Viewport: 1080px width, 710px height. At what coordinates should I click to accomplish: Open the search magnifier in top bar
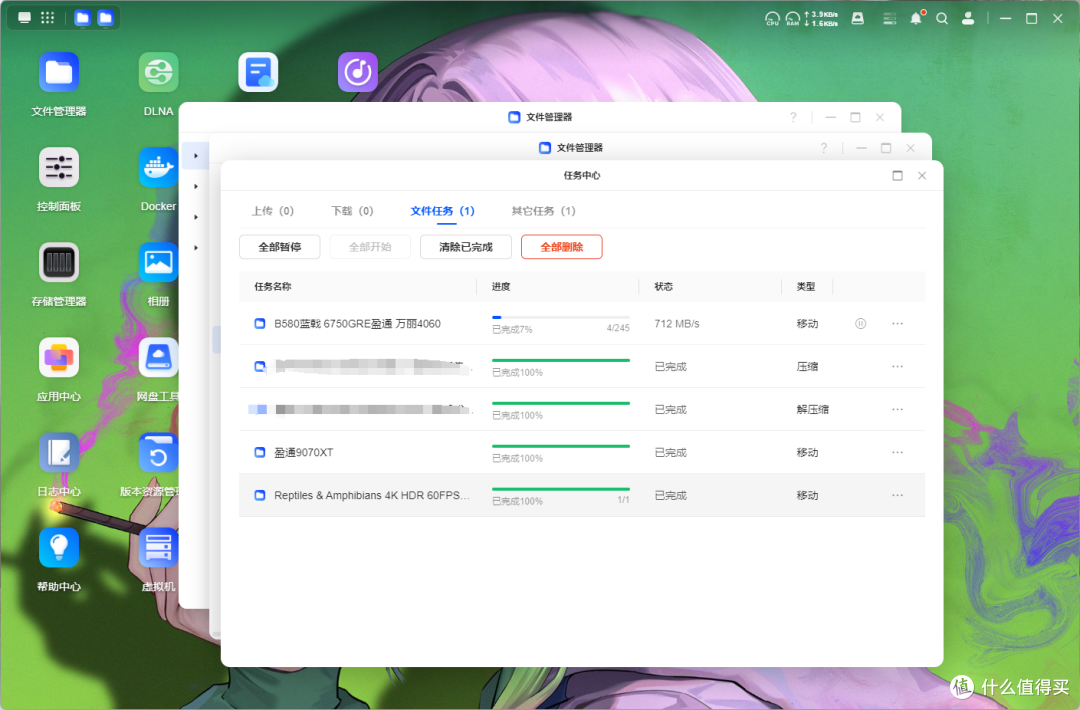[942, 19]
